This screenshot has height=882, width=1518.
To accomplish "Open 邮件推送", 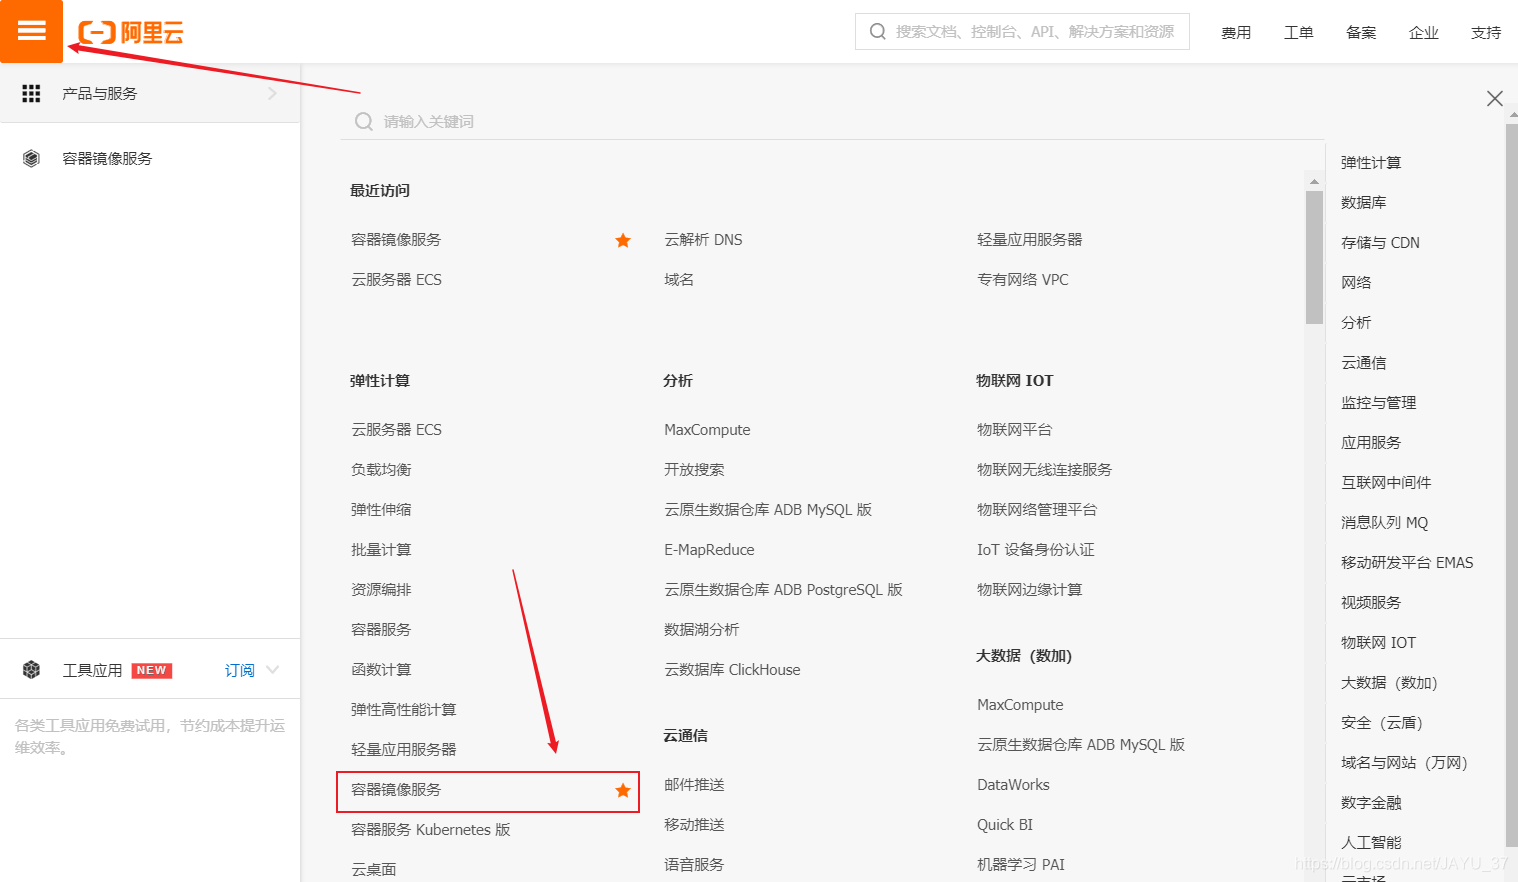I will point(694,785).
